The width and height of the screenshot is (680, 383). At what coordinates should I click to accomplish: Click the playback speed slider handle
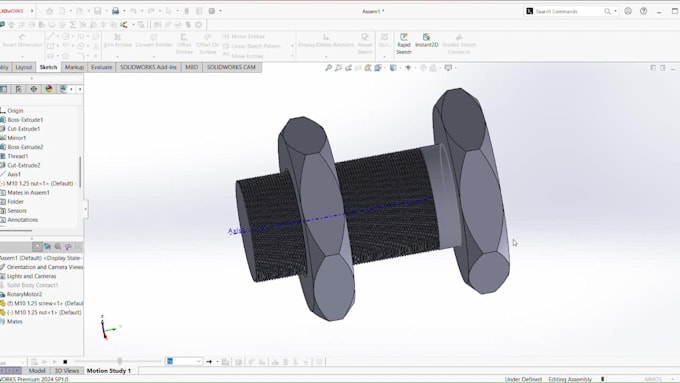tap(120, 361)
